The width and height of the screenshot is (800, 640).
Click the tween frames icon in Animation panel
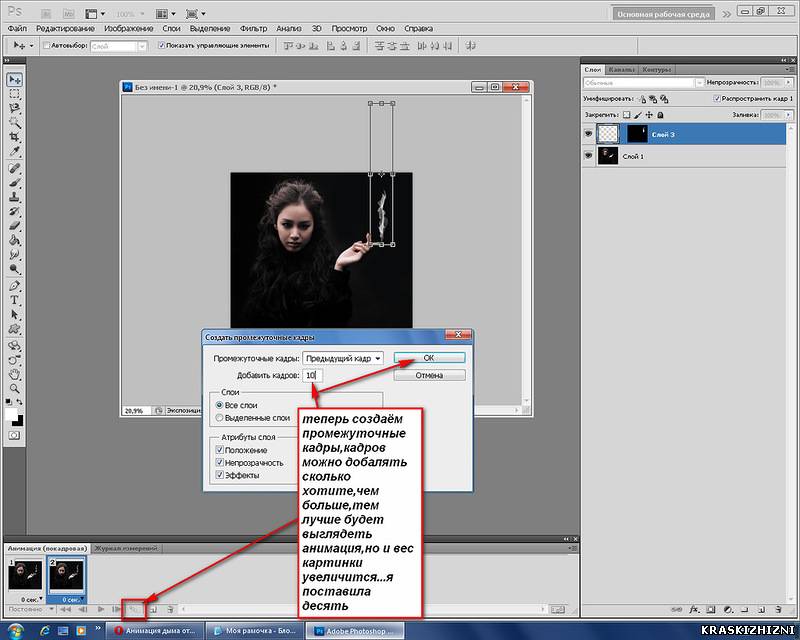[x=134, y=609]
